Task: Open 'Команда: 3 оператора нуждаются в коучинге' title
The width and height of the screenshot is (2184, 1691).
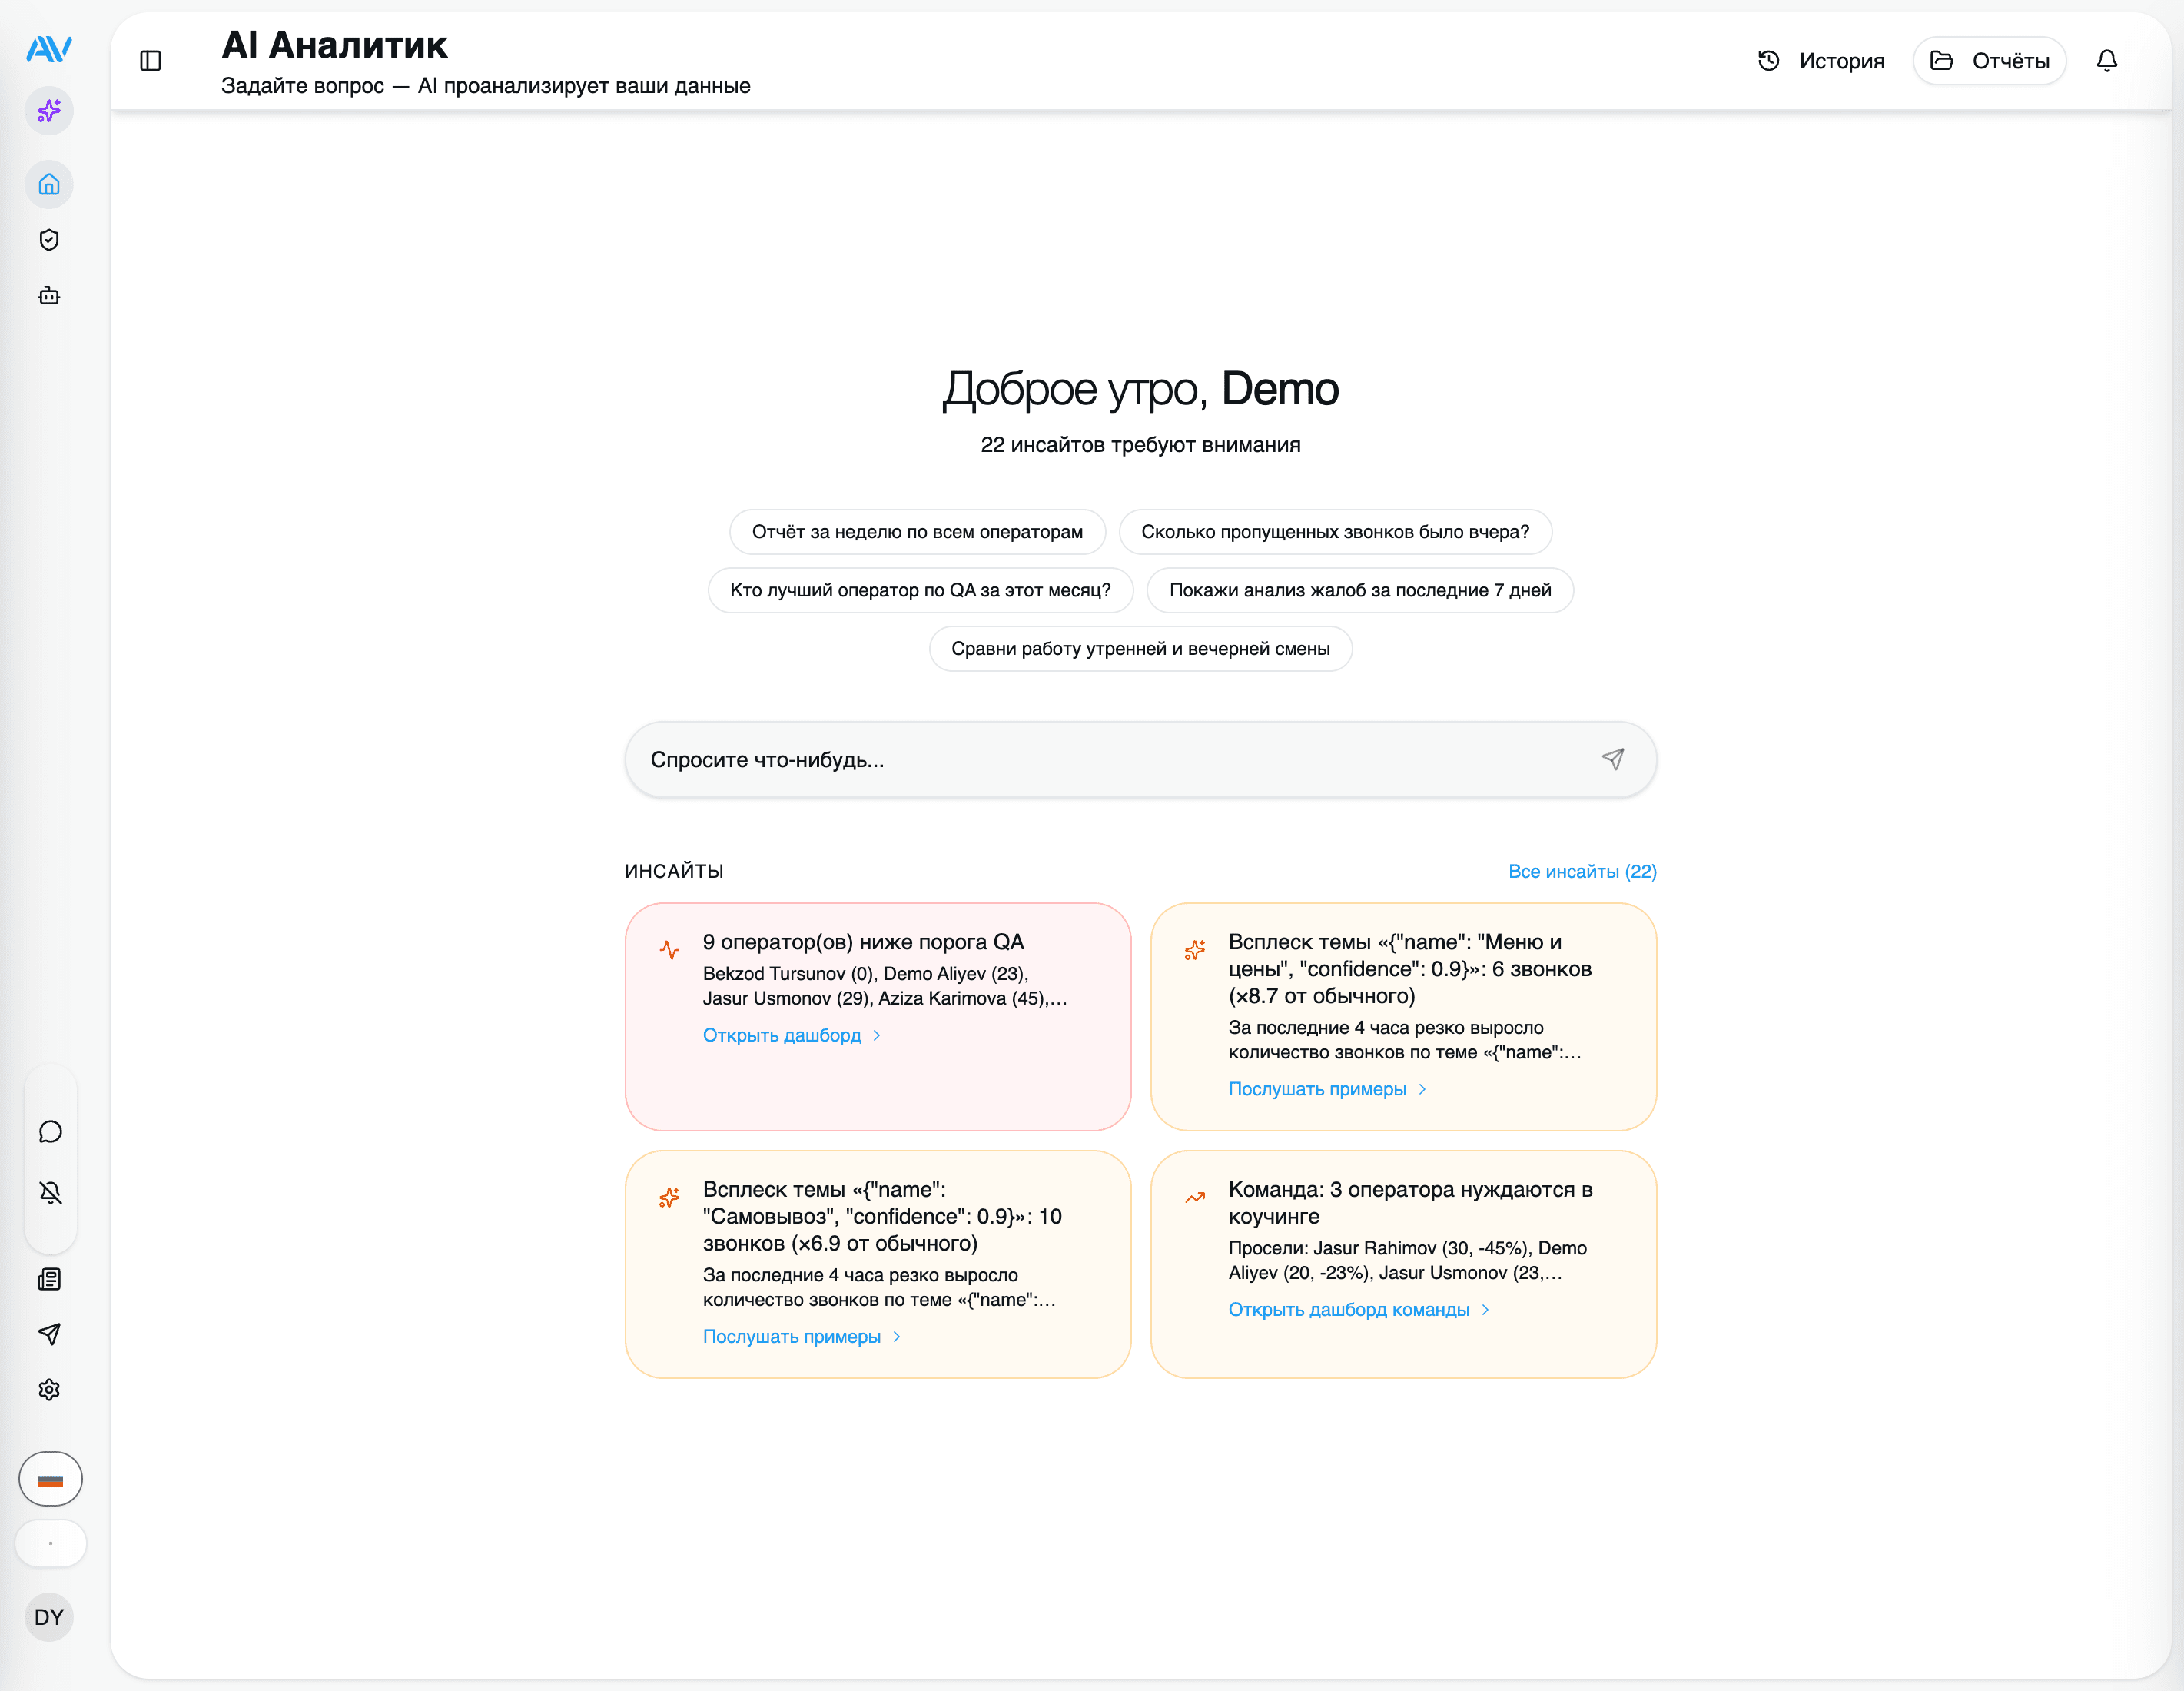Action: [x=1410, y=1203]
